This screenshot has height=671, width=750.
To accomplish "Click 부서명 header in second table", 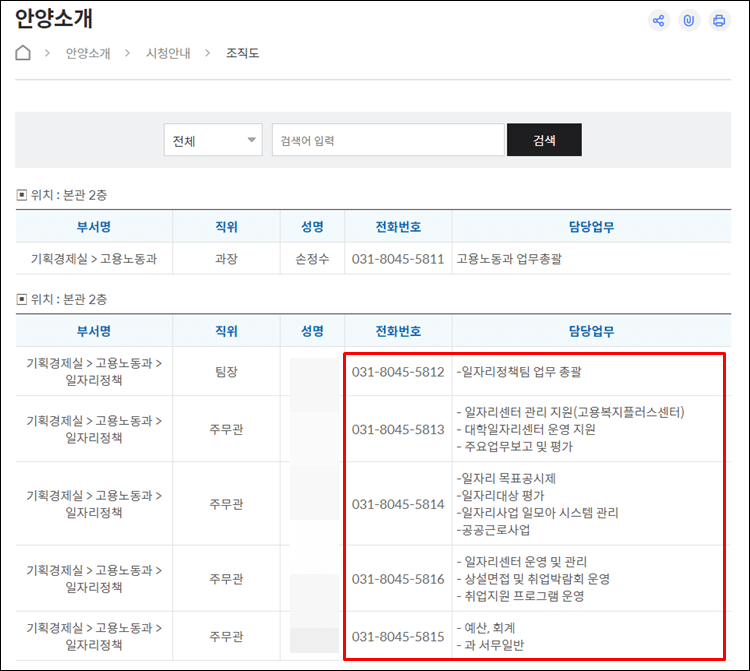I will tap(94, 331).
